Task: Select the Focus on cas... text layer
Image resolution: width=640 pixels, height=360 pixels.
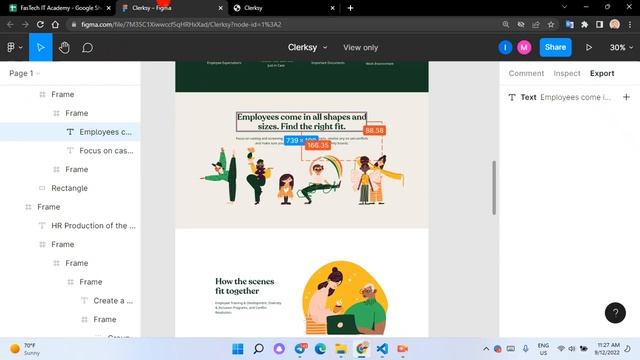Action: pos(70,151)
